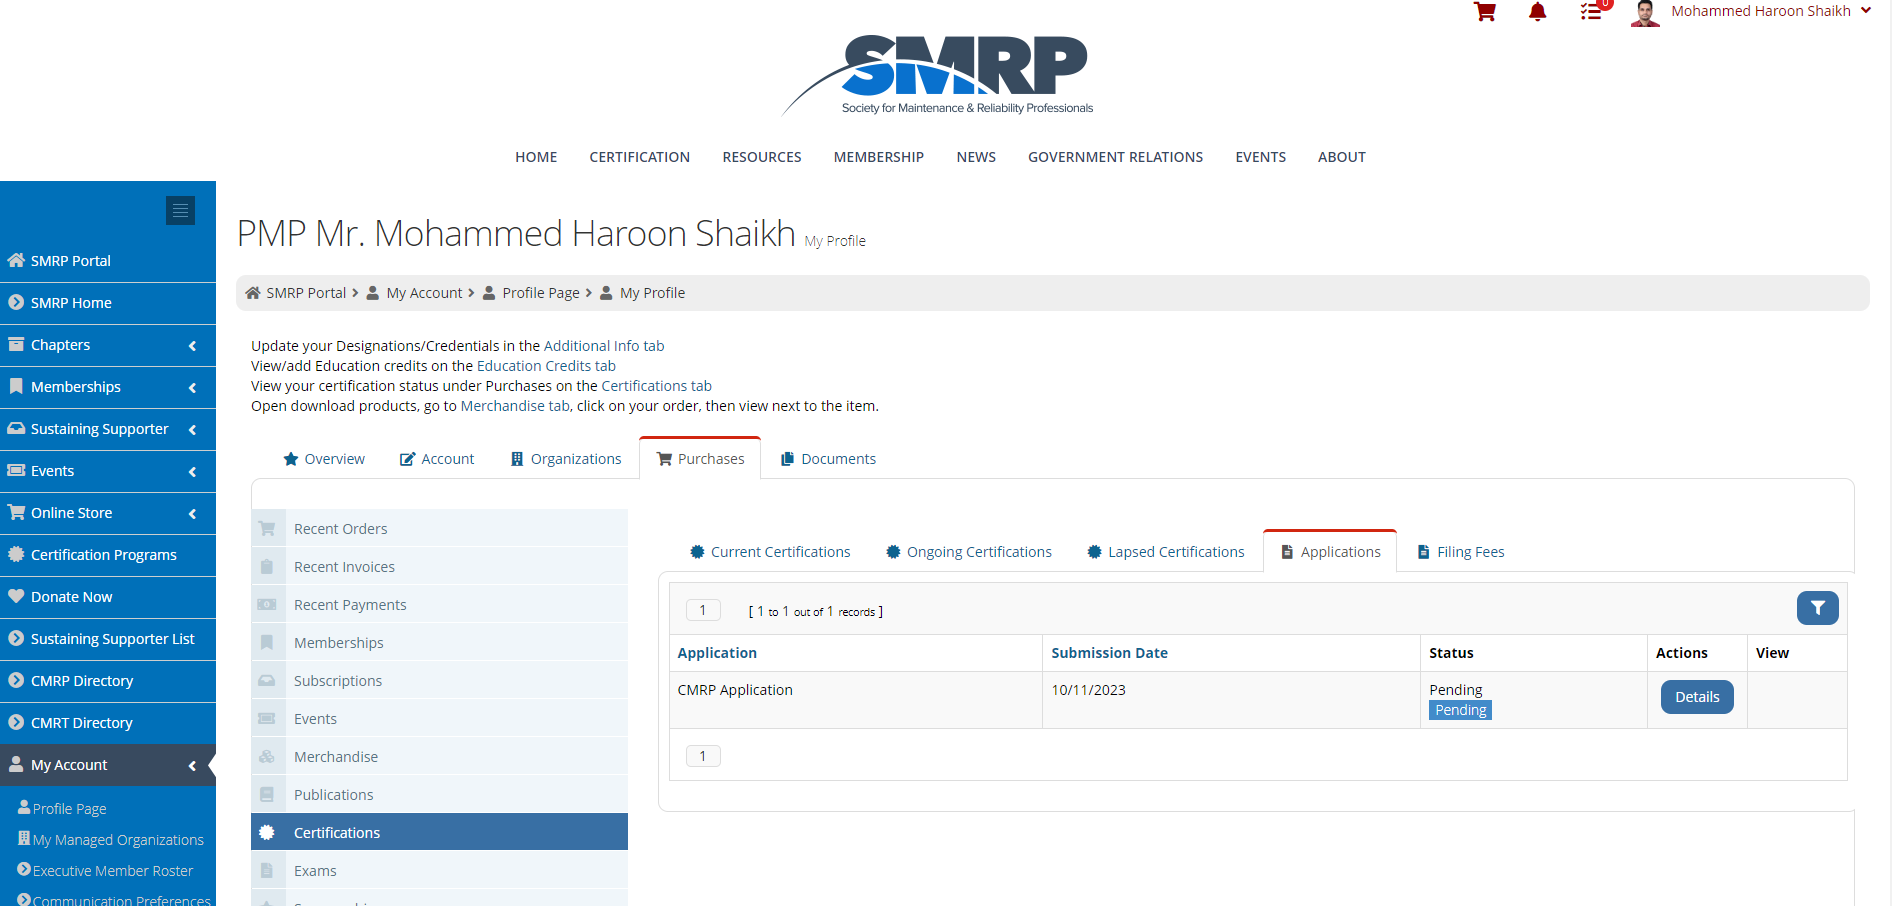Follow the Merchandise tab link
This screenshot has width=1892, height=906.
point(515,406)
